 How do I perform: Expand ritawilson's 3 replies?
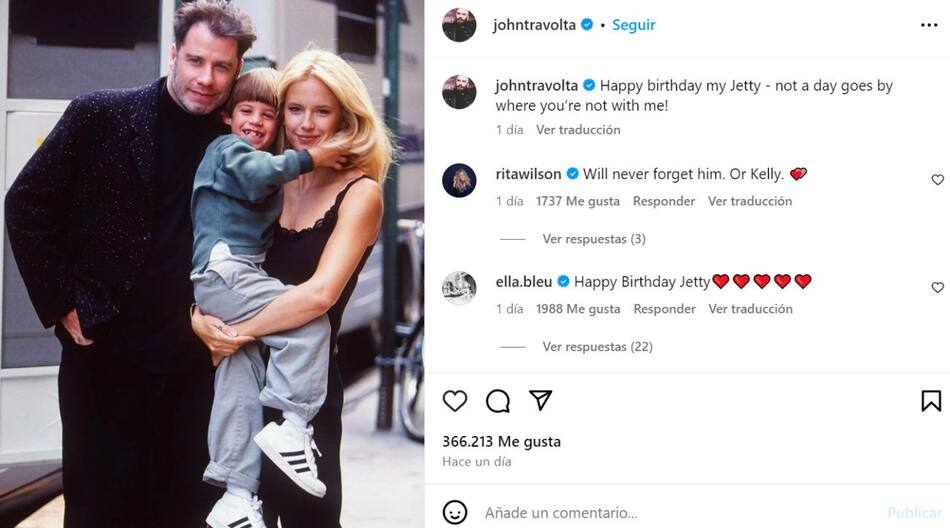coord(594,239)
